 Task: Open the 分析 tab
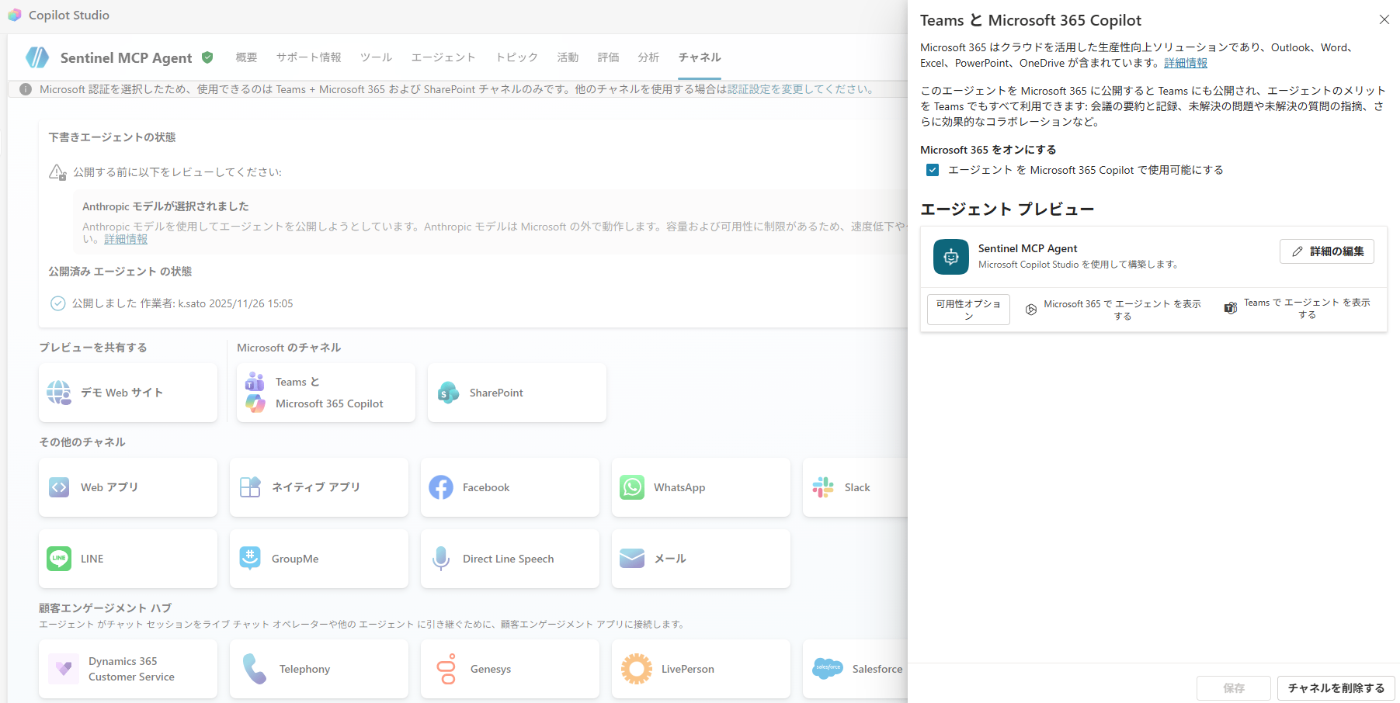point(648,57)
